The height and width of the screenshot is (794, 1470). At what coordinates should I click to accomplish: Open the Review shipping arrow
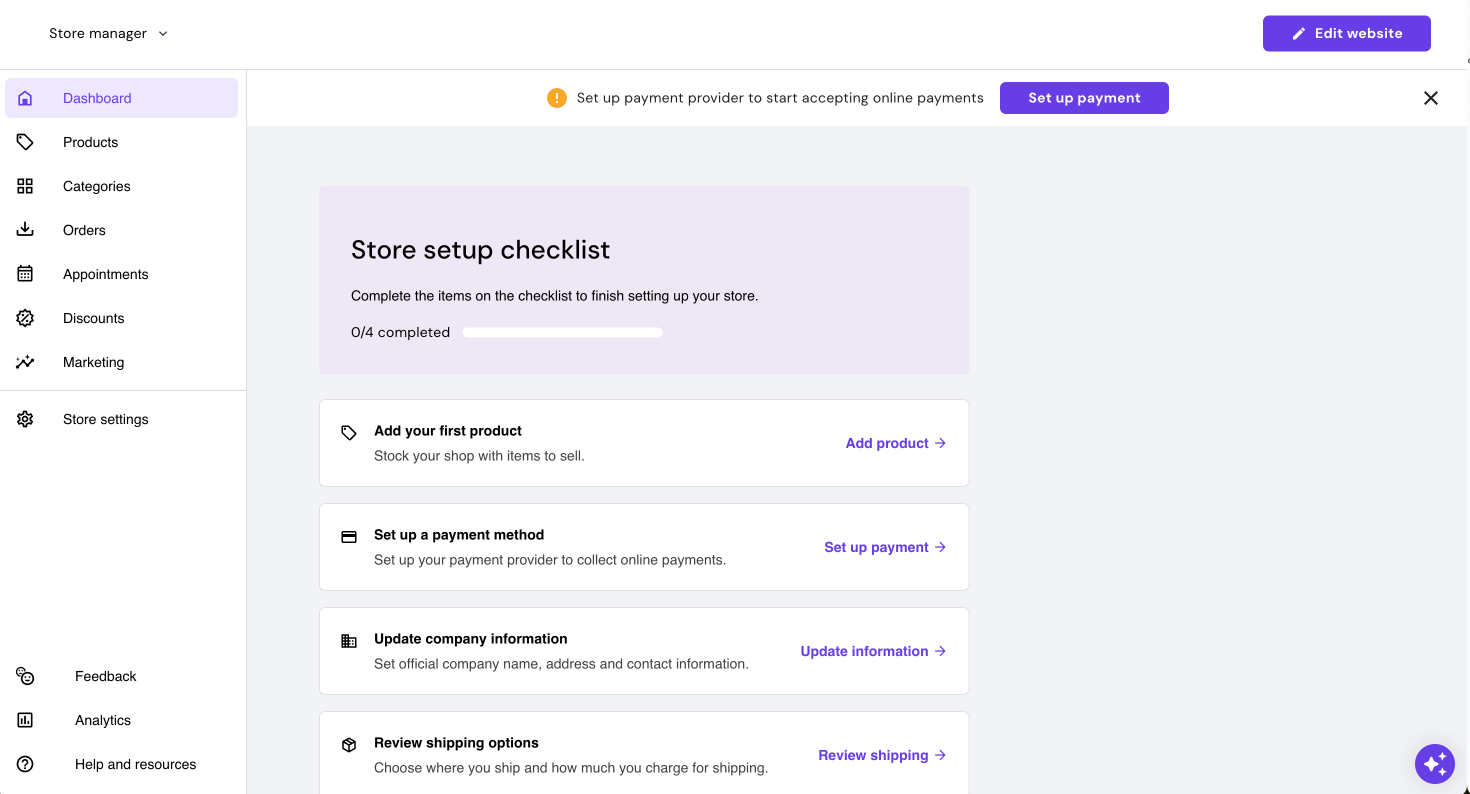pos(940,755)
